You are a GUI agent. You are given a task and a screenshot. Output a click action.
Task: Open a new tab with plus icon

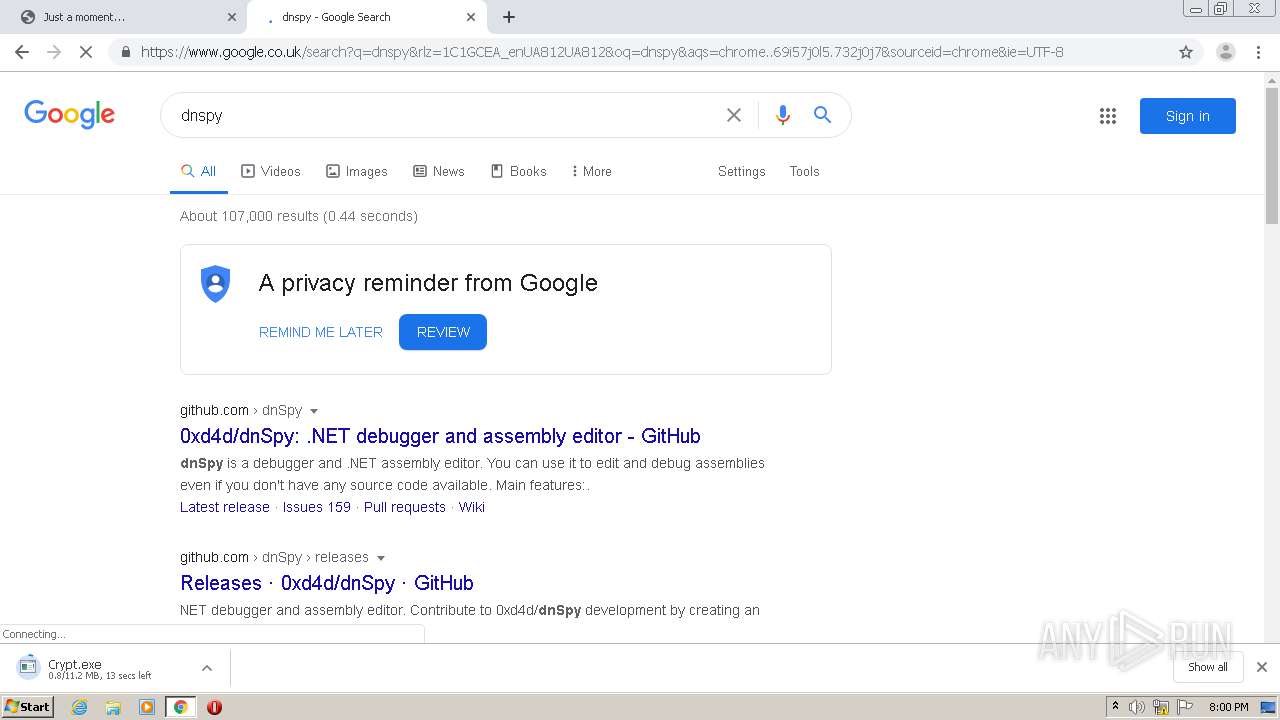509,17
